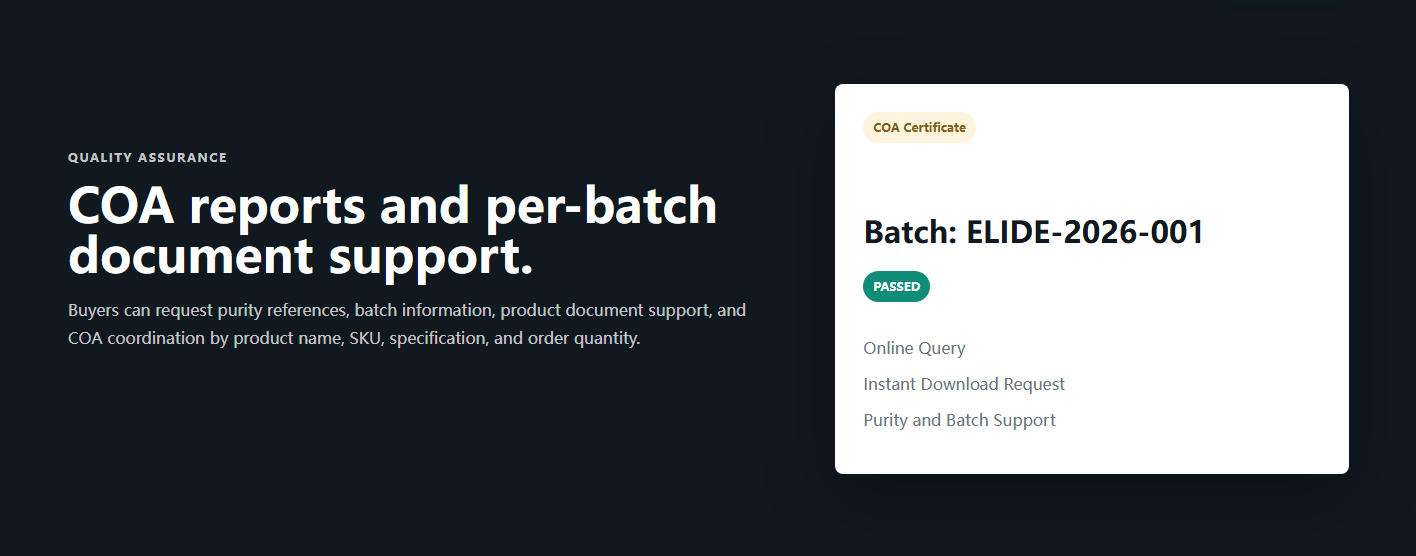
Task: Select the QUALITY ASSURANCE section label
Action: (147, 158)
